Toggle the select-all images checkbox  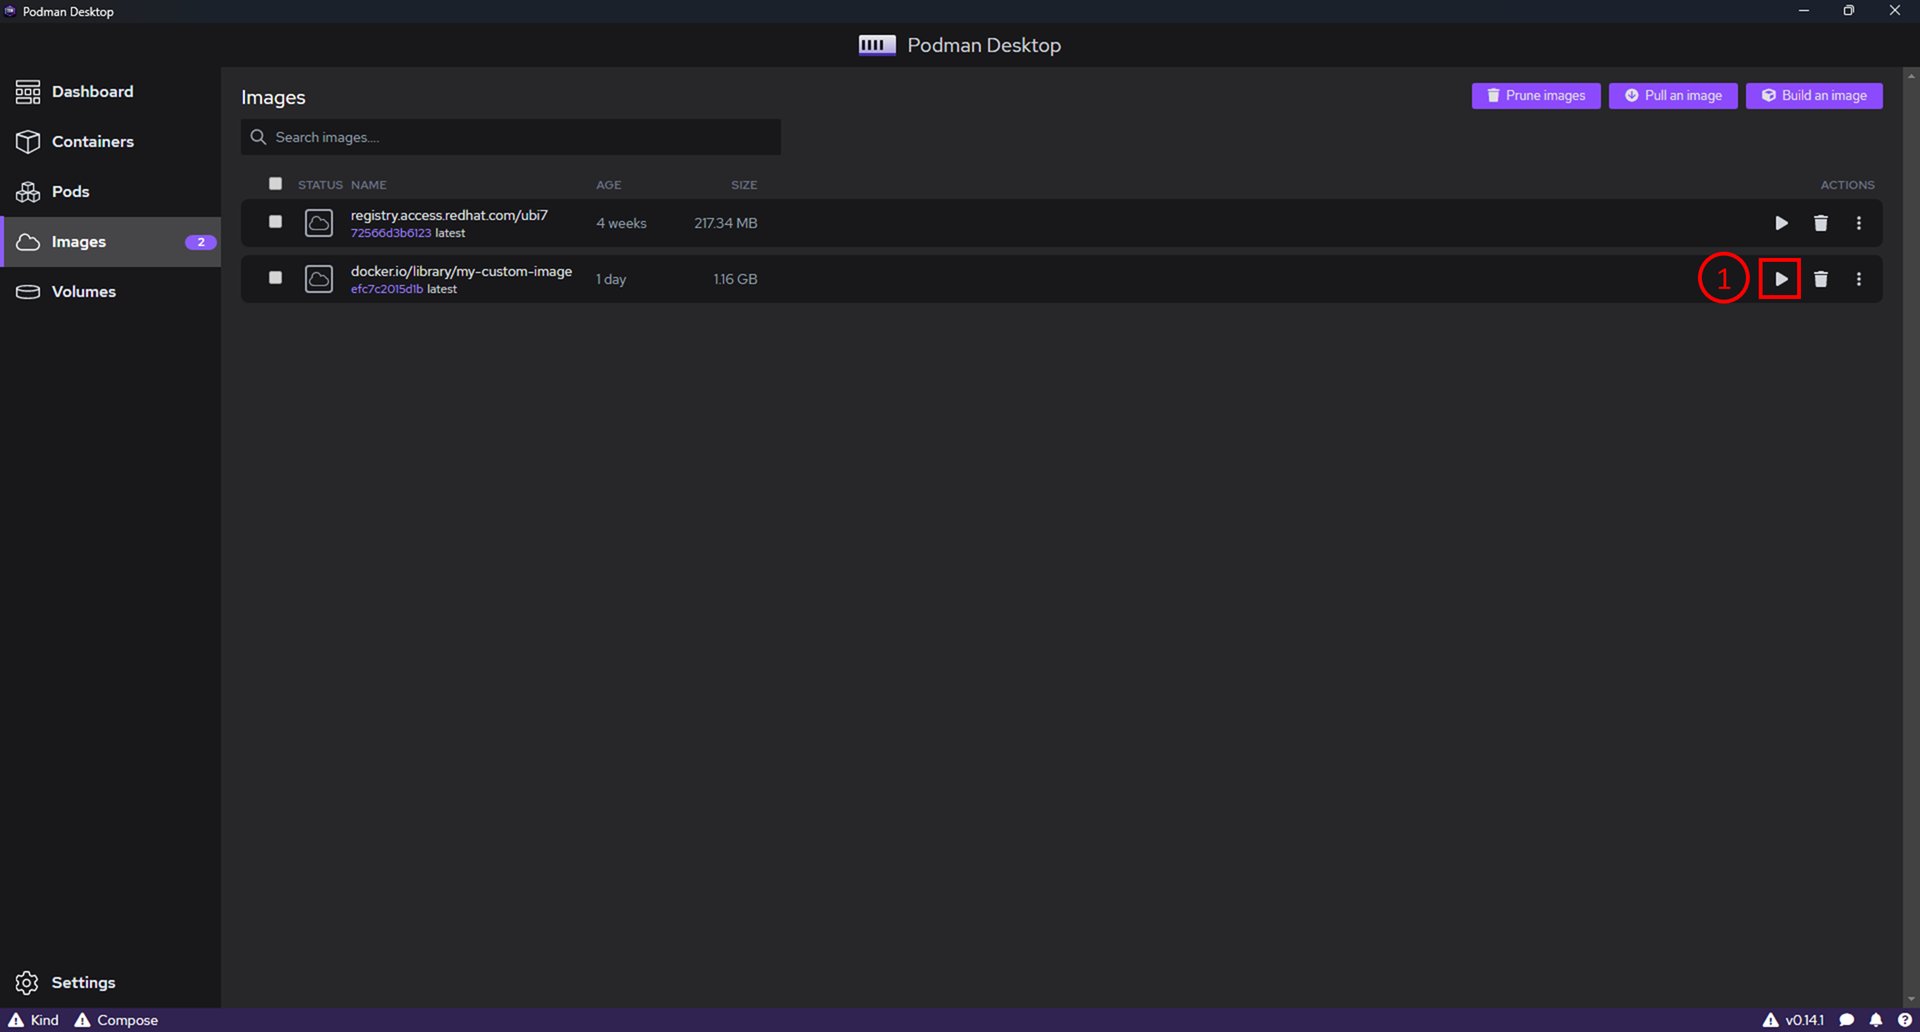(275, 184)
